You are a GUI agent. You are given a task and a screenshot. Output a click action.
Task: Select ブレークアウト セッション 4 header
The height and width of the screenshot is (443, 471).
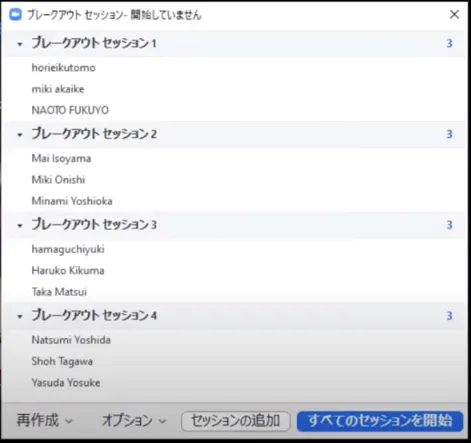click(x=233, y=316)
